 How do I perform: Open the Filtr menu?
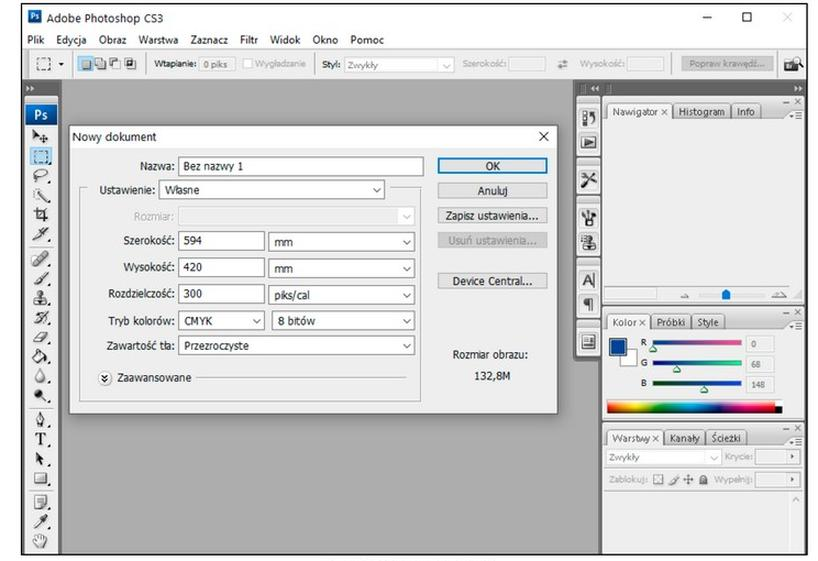click(x=249, y=40)
